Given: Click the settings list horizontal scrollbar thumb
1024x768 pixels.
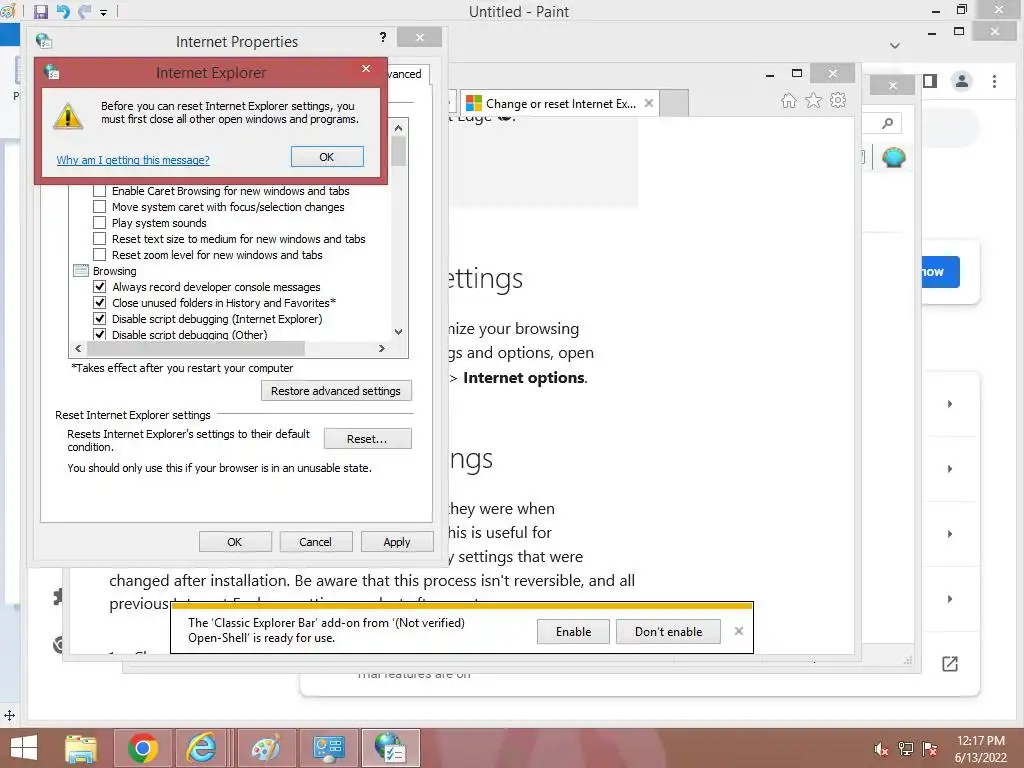Looking at the screenshot, I should pos(196,349).
